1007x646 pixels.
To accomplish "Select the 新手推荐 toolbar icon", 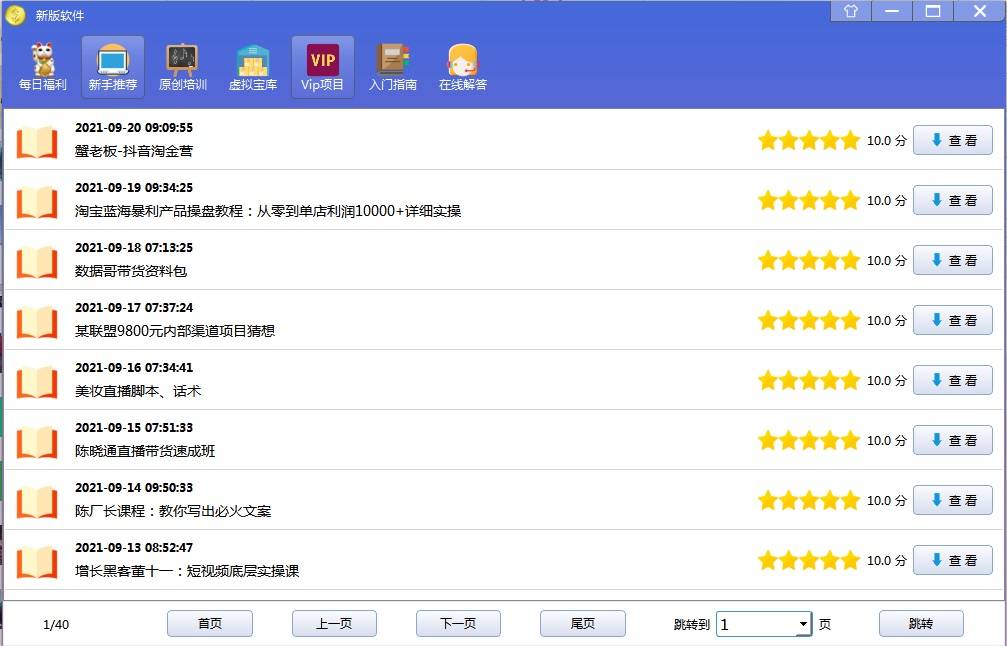I will tap(111, 66).
